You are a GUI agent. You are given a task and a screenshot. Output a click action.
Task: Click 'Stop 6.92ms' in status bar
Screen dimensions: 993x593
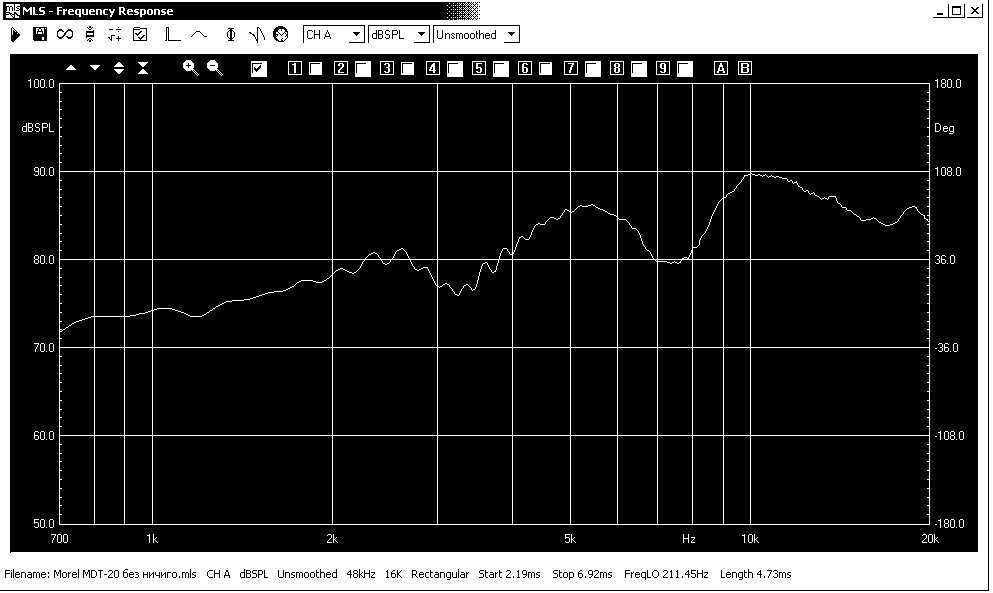(582, 574)
